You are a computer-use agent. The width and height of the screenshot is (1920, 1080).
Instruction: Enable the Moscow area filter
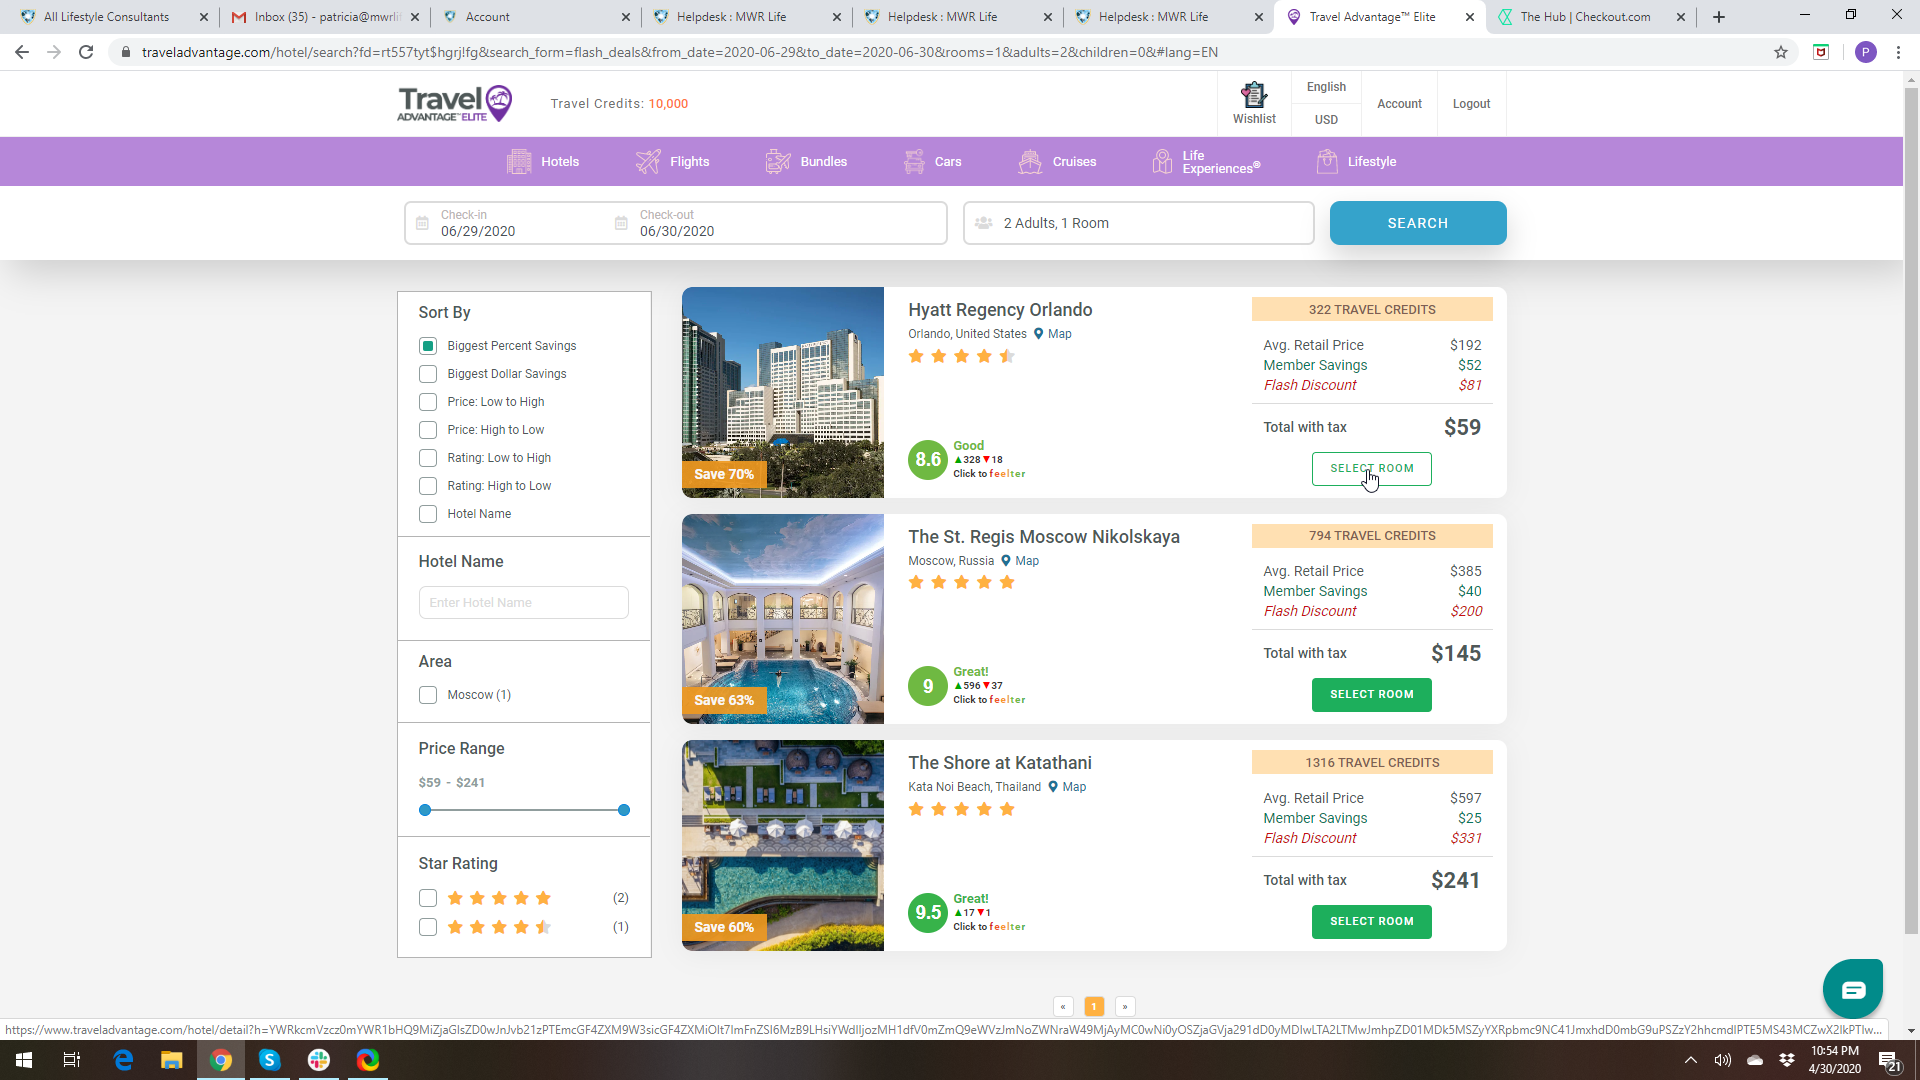[428, 695]
